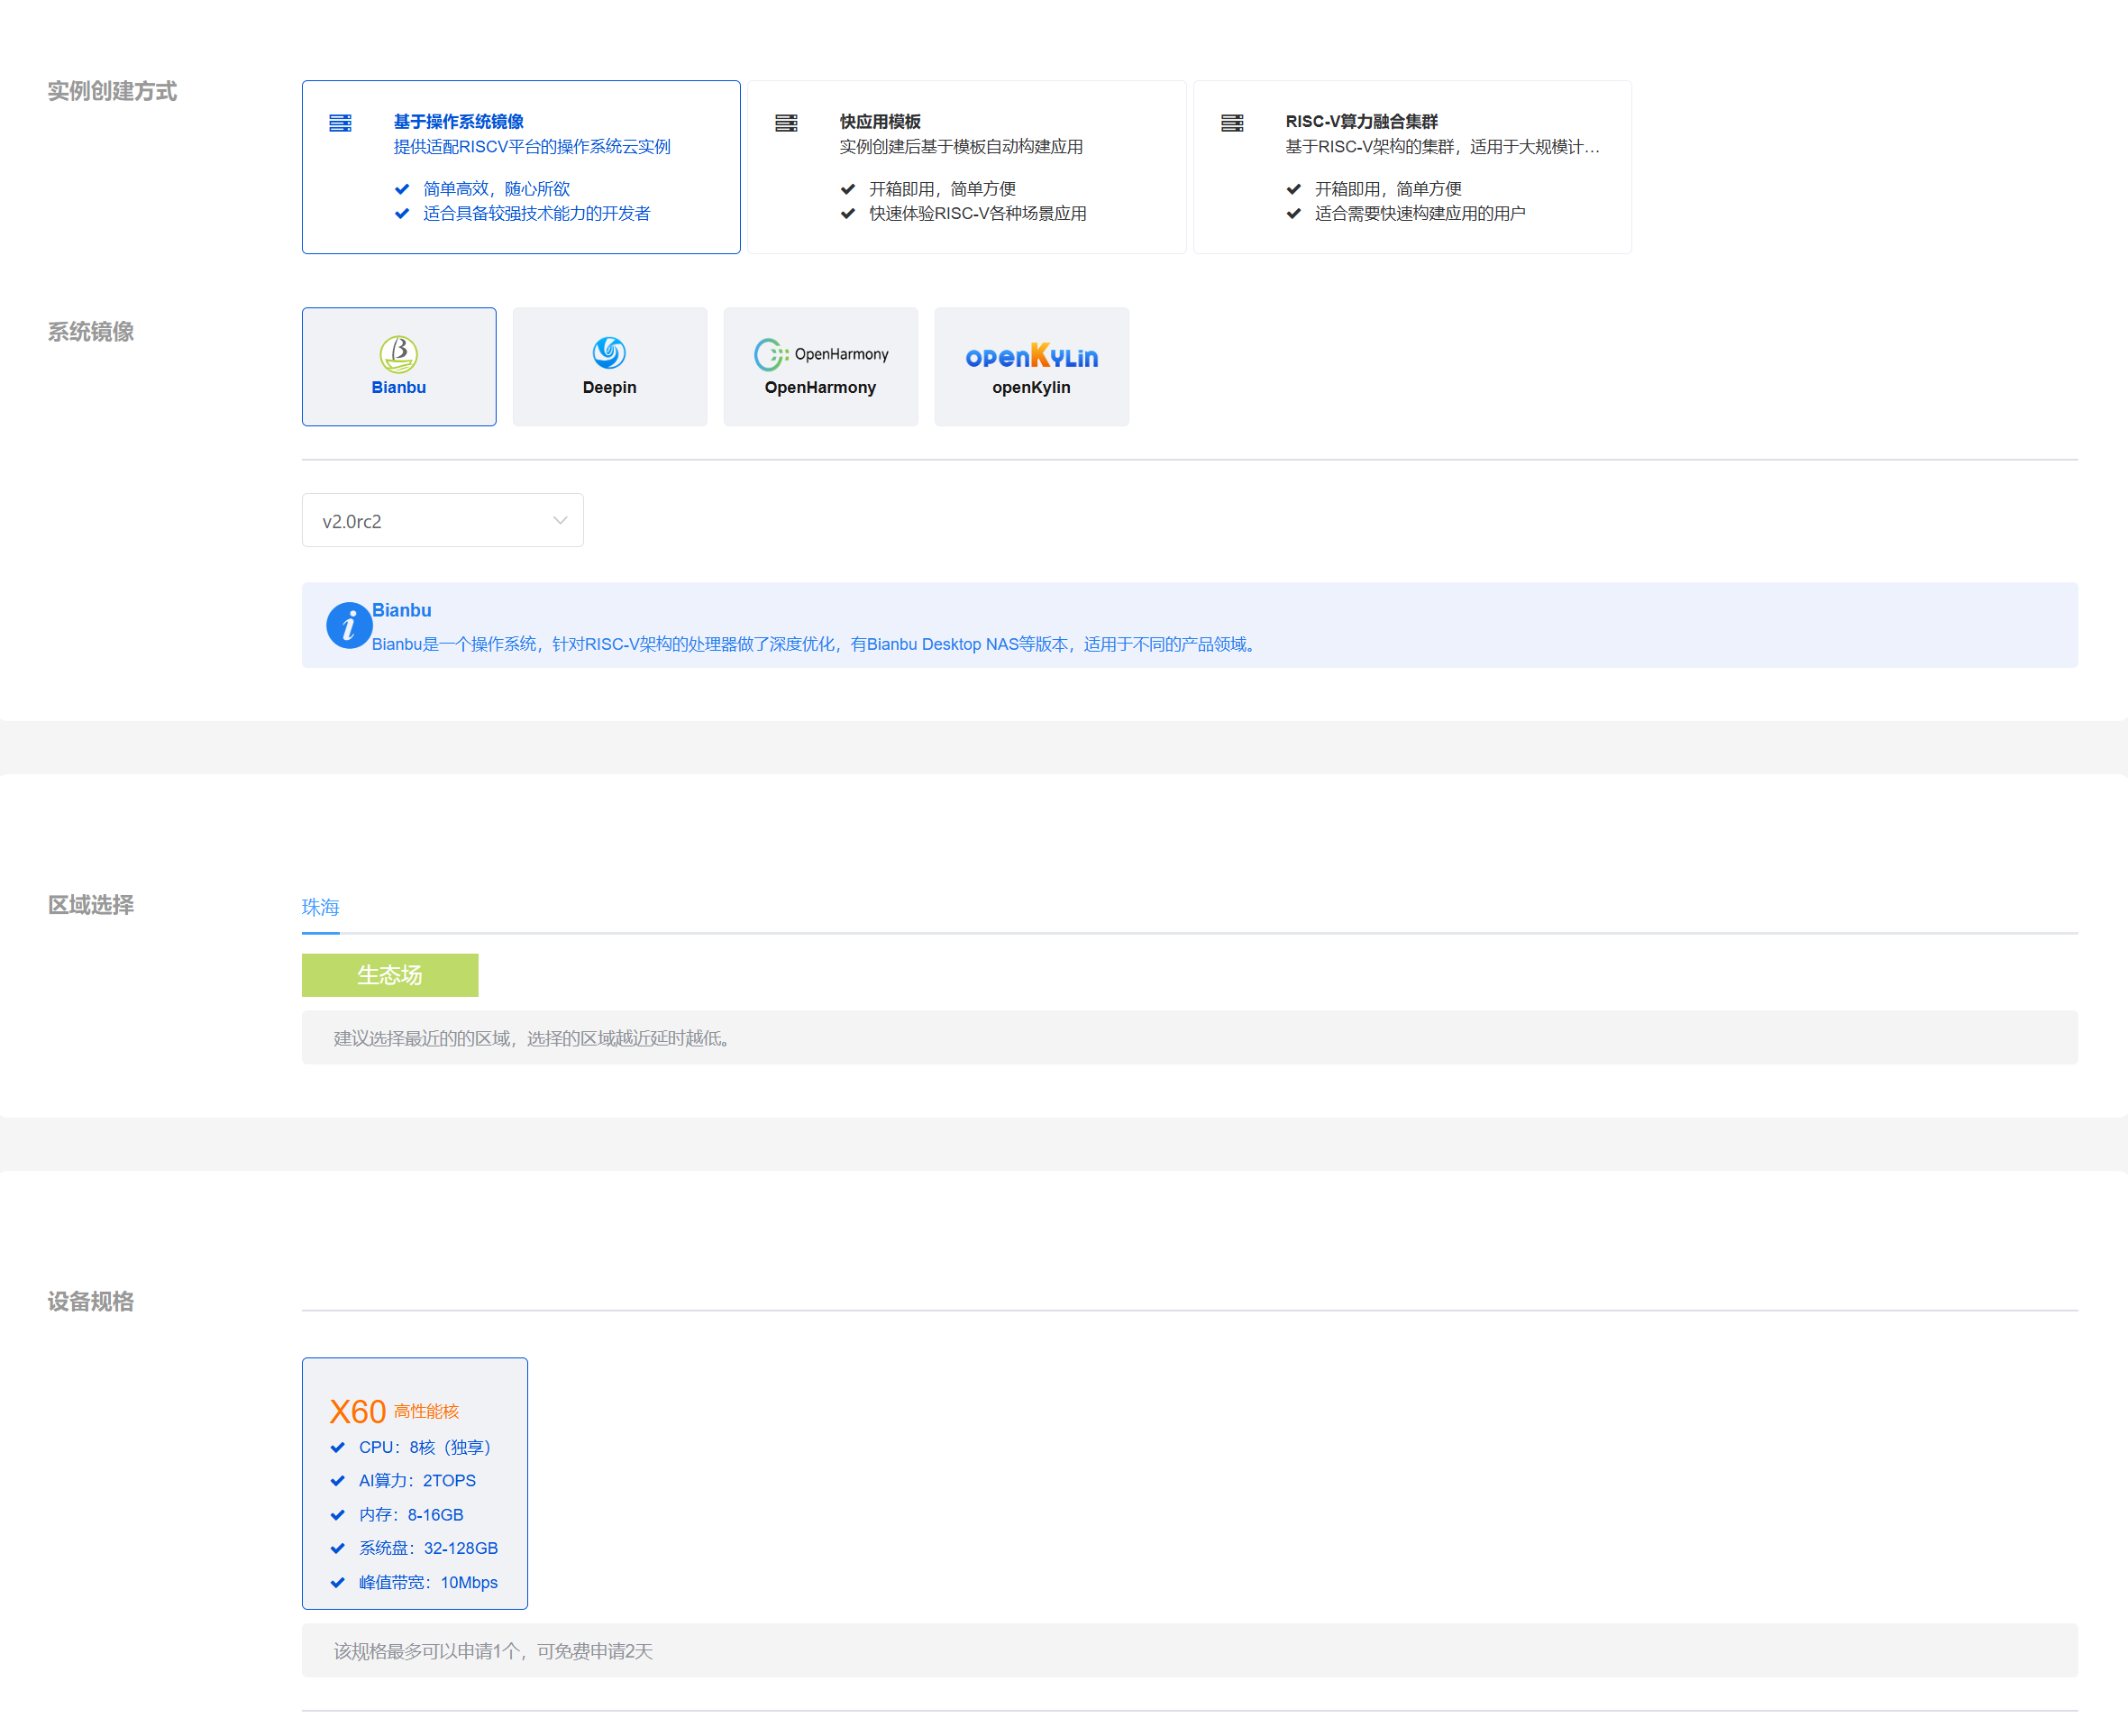Image resolution: width=2128 pixels, height=1736 pixels.
Task: Click the green 生态场 button
Action: pyautogui.click(x=390, y=974)
